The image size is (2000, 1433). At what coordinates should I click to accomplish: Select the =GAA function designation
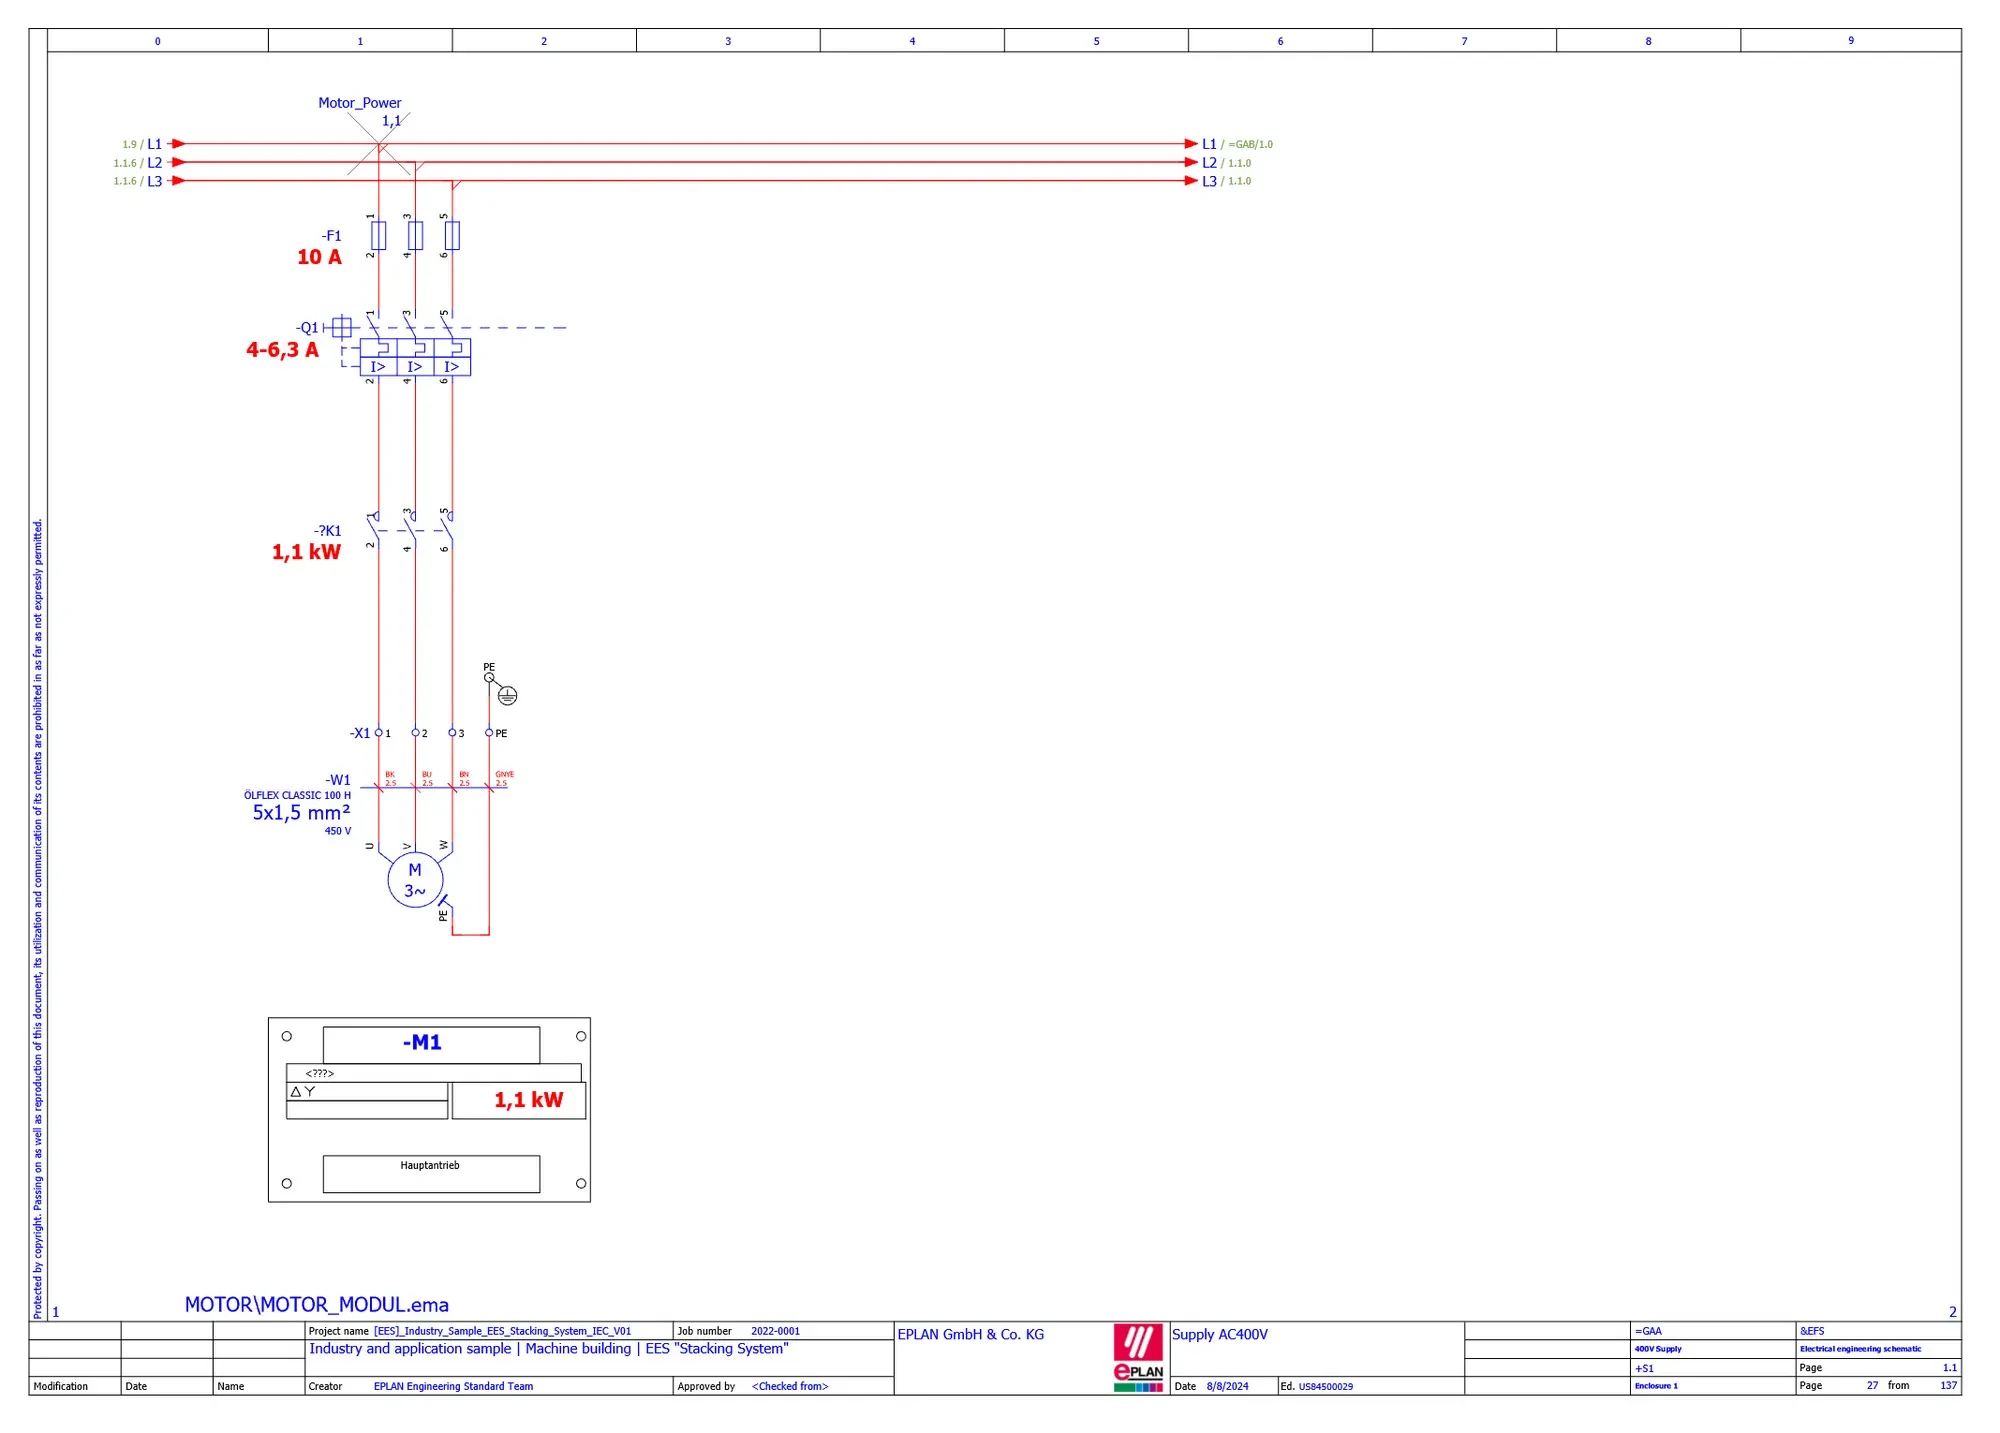click(1648, 1331)
